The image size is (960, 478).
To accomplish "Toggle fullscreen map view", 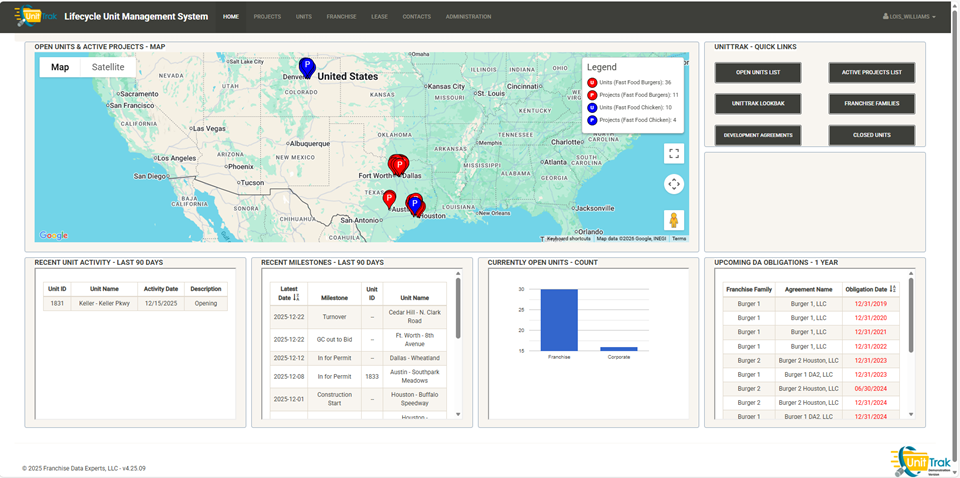I will pyautogui.click(x=673, y=153).
